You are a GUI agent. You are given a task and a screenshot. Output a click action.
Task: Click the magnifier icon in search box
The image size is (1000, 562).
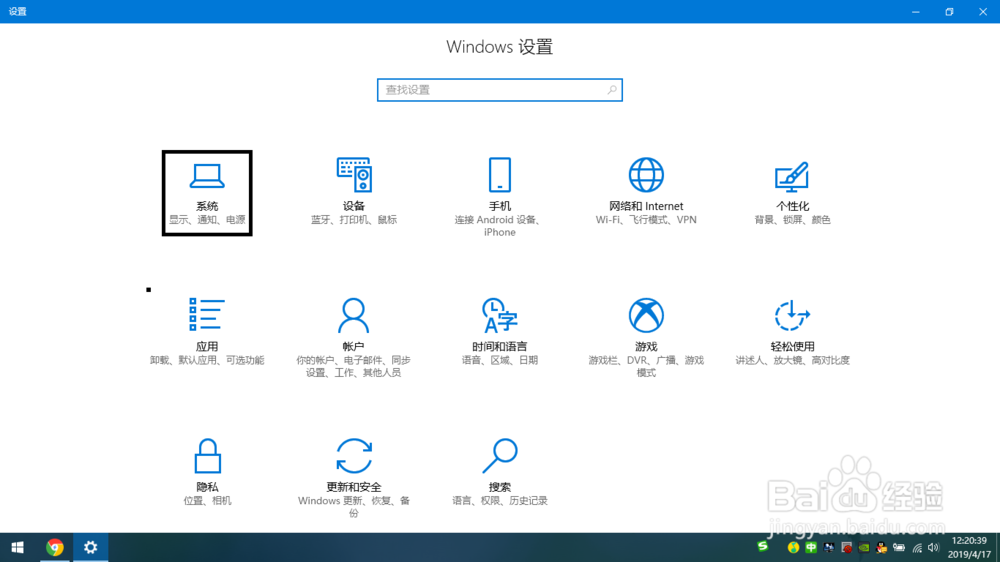[x=612, y=90]
